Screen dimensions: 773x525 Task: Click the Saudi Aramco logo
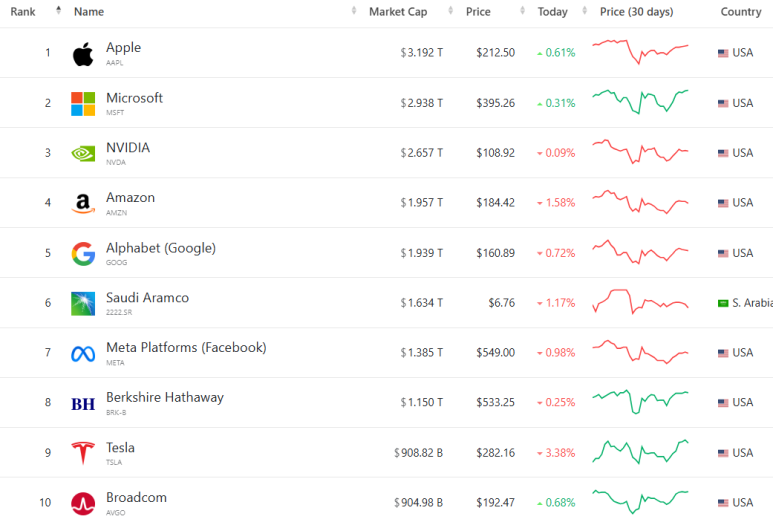pos(83,304)
